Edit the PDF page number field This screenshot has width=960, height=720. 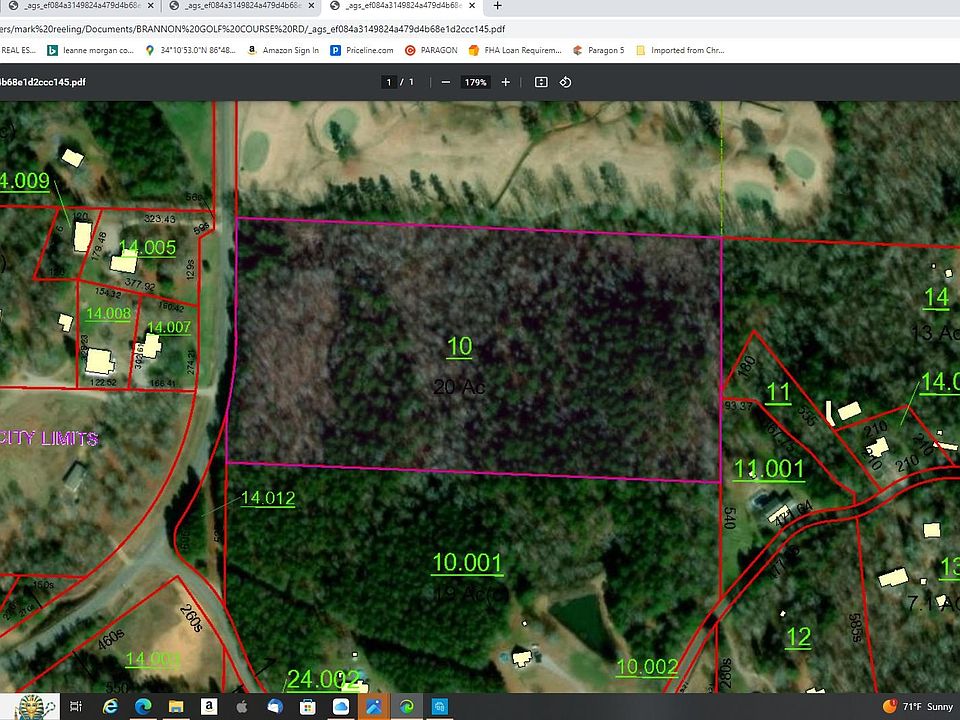click(389, 82)
